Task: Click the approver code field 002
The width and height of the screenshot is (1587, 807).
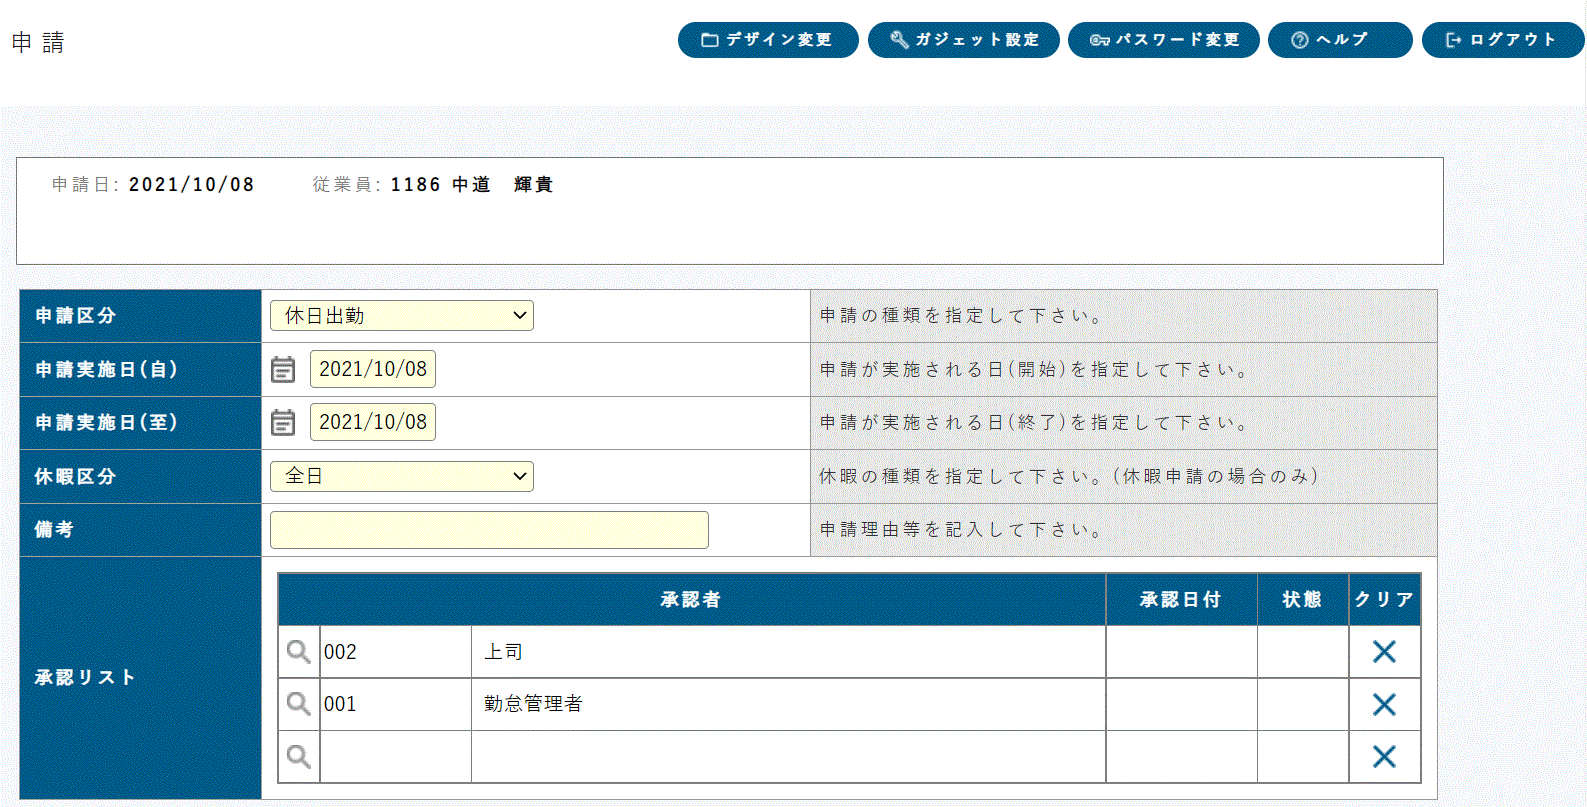Action: pos(395,652)
